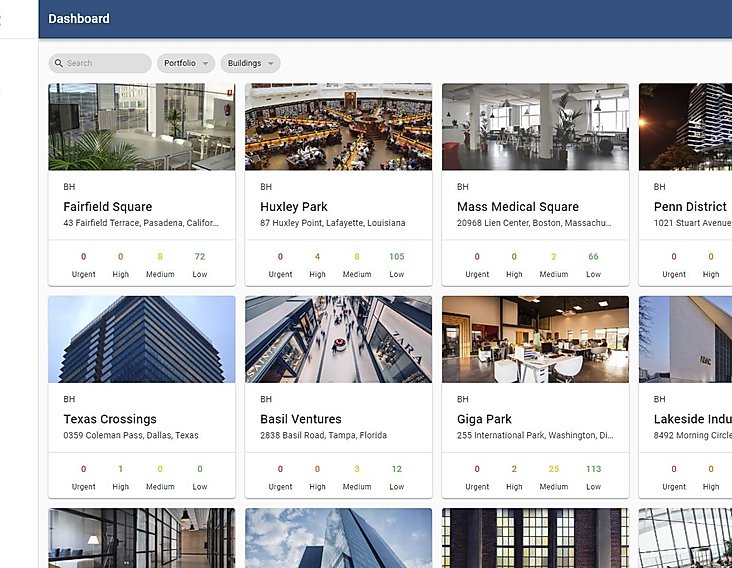Select the Texas Crossings title
The height and width of the screenshot is (568, 732).
(110, 419)
